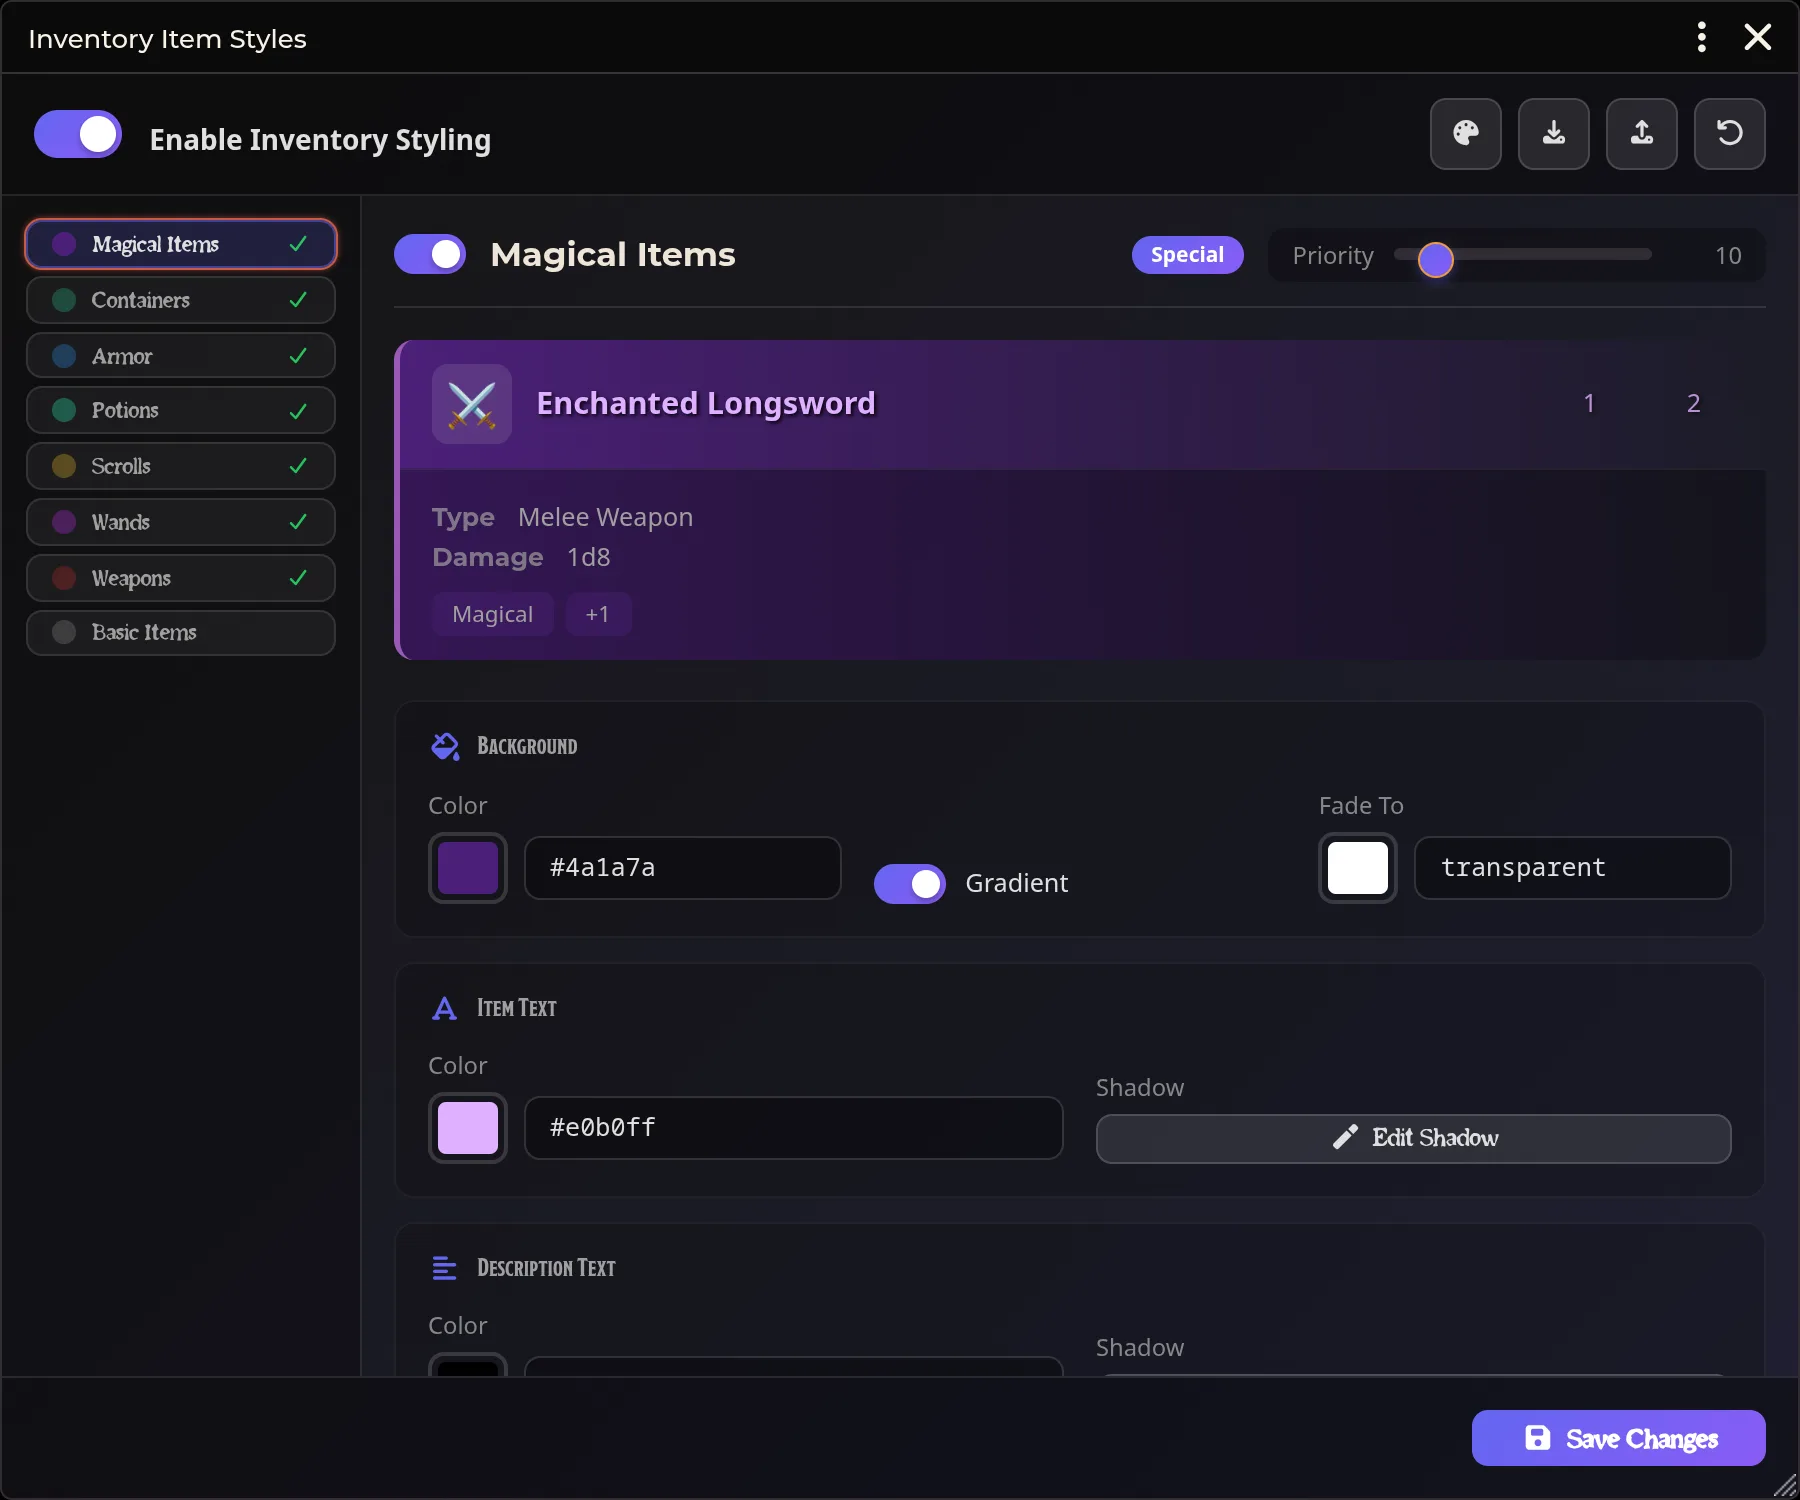Click the Background paint bucket icon
Screen dimensions: 1800x1500
(x=445, y=746)
